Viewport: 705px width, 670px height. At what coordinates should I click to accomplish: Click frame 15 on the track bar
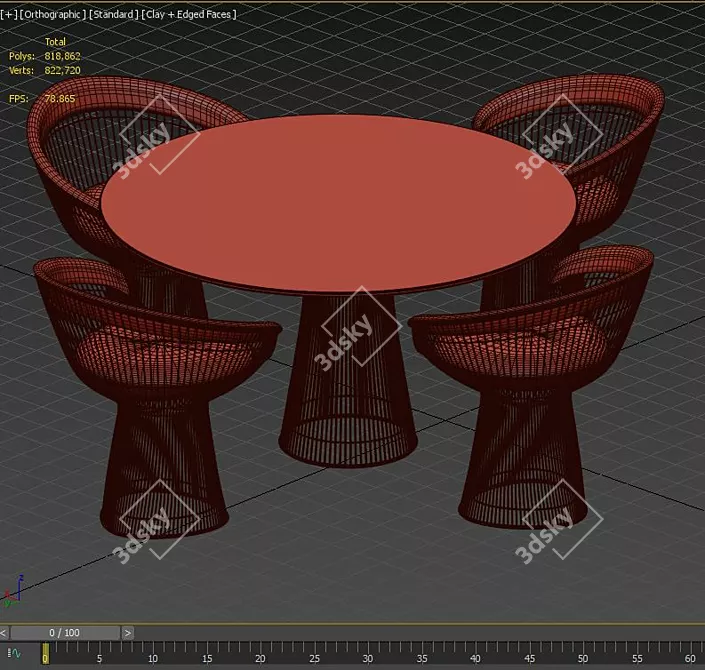click(207, 652)
